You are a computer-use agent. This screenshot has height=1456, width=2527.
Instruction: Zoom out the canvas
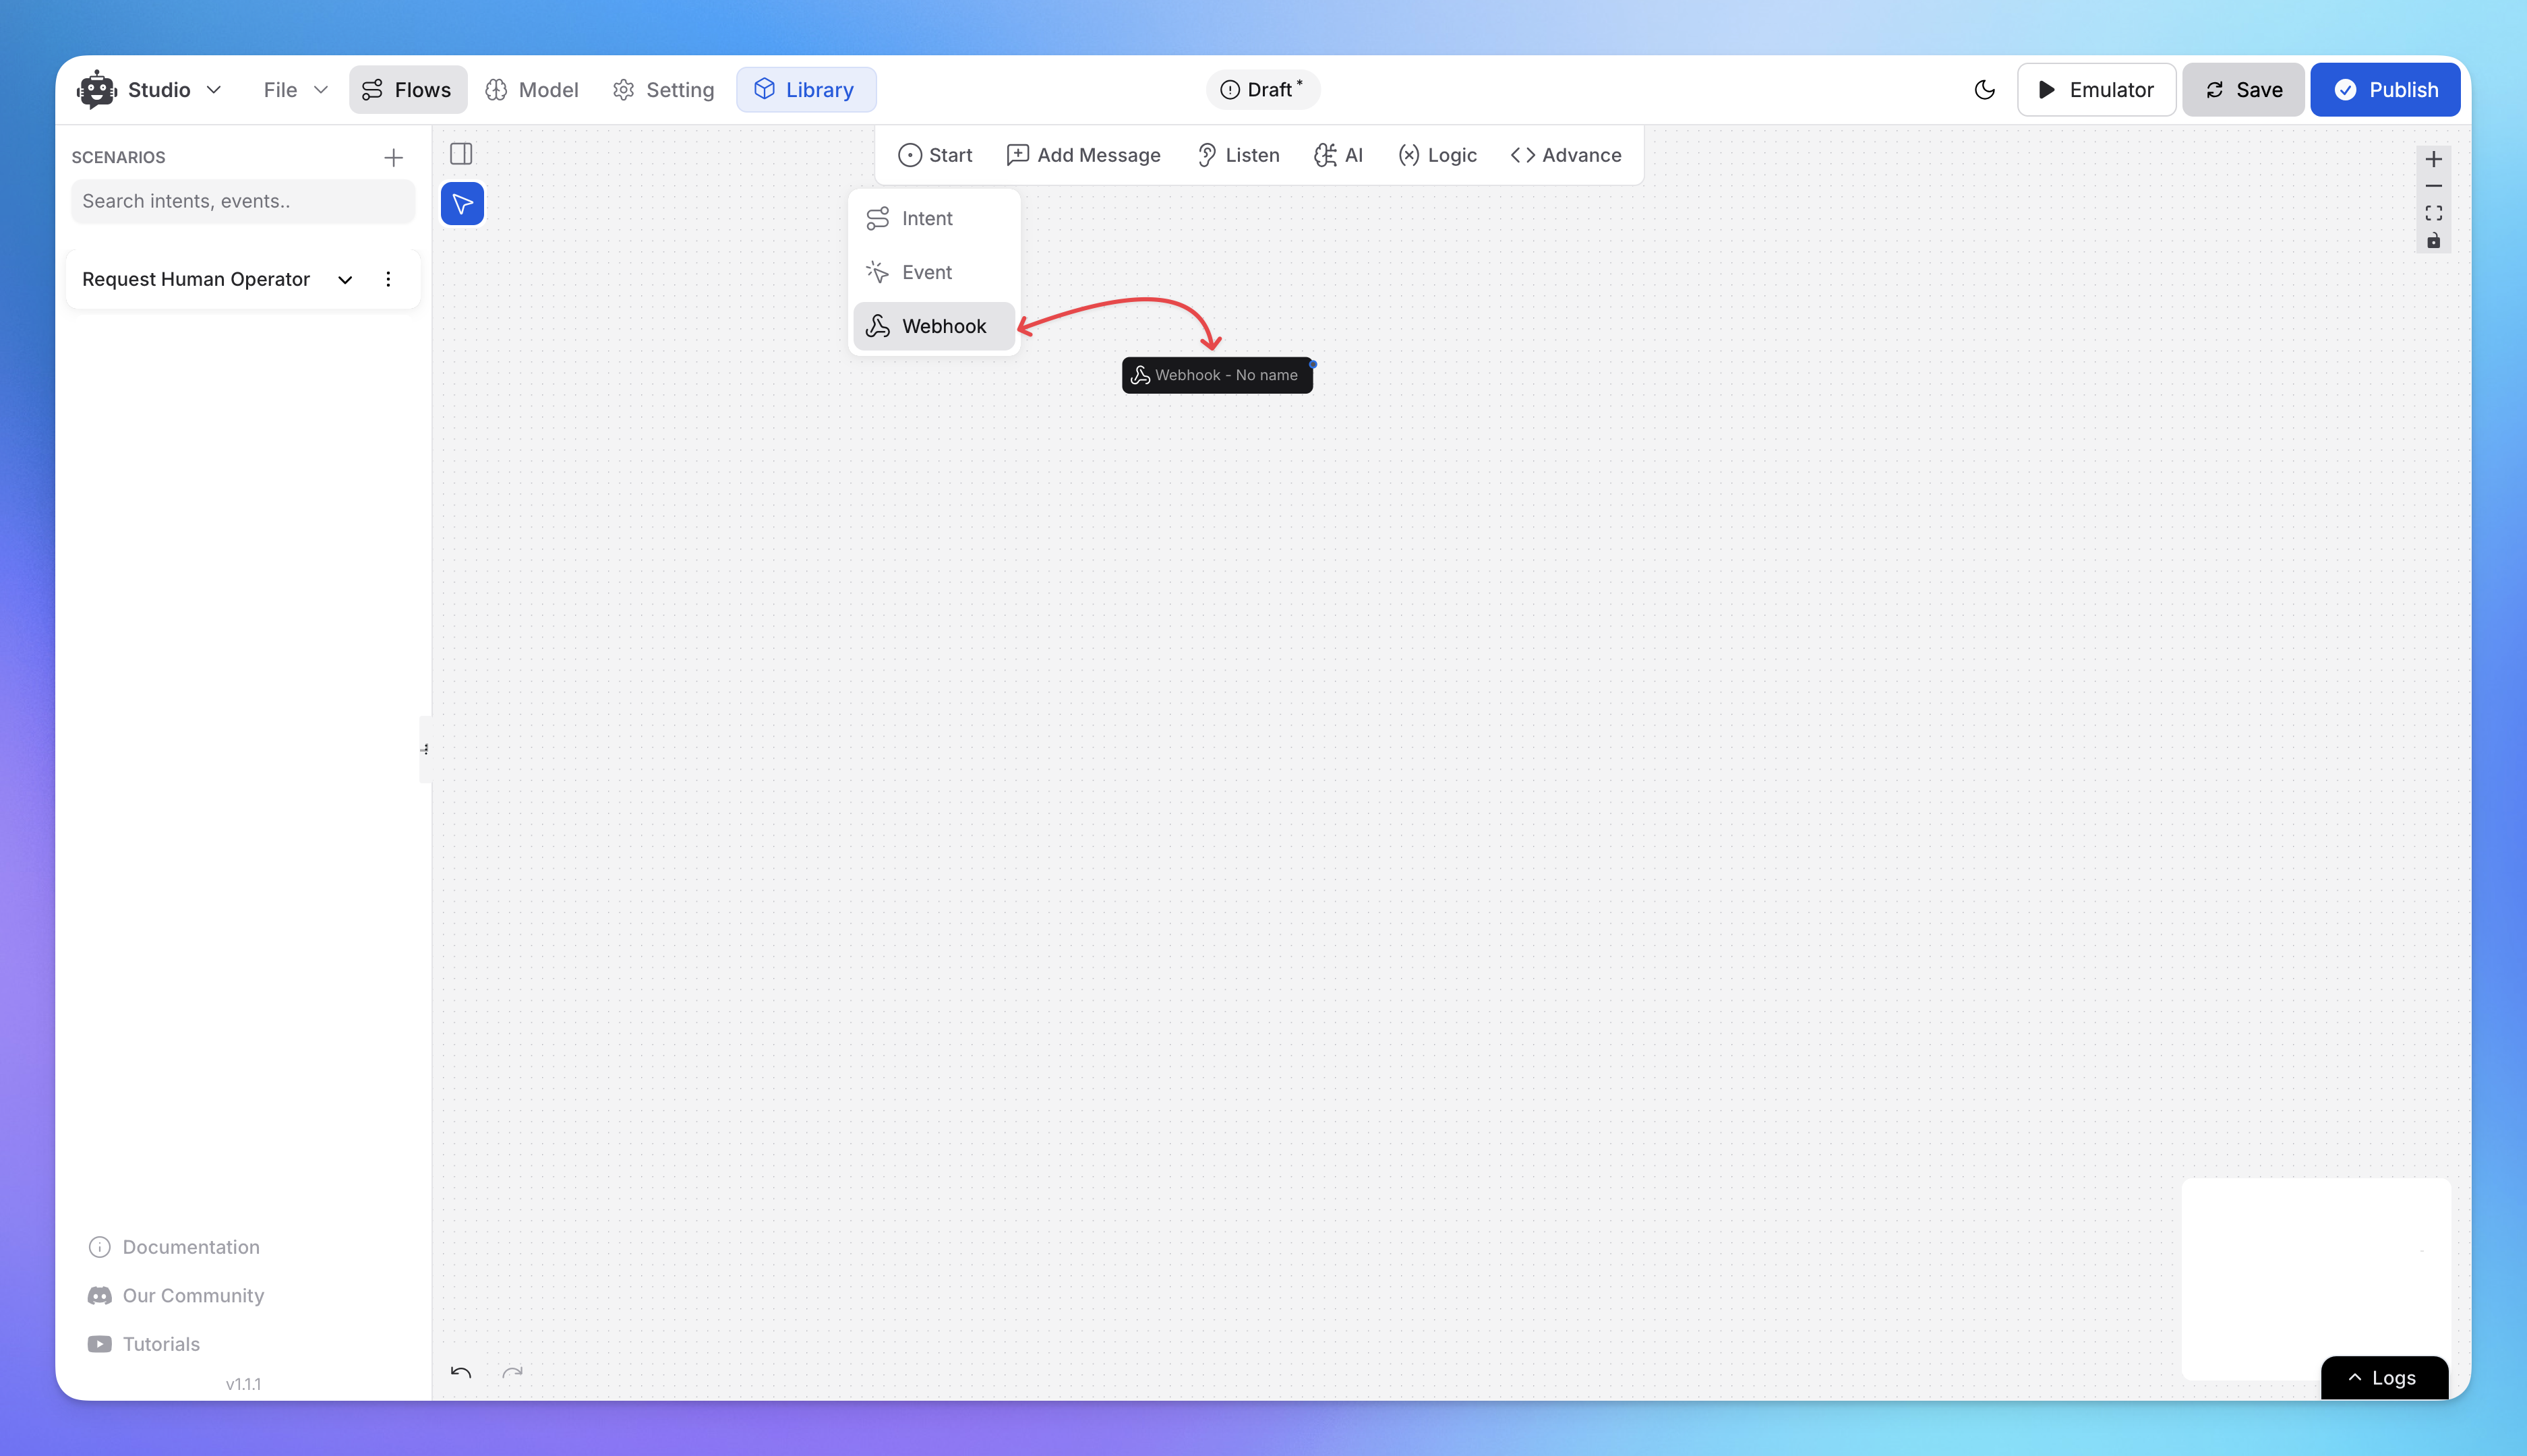pos(2433,187)
